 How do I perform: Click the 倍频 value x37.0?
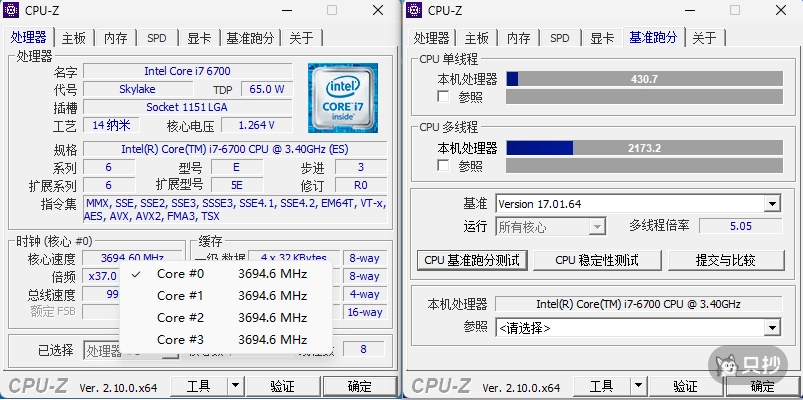102,276
